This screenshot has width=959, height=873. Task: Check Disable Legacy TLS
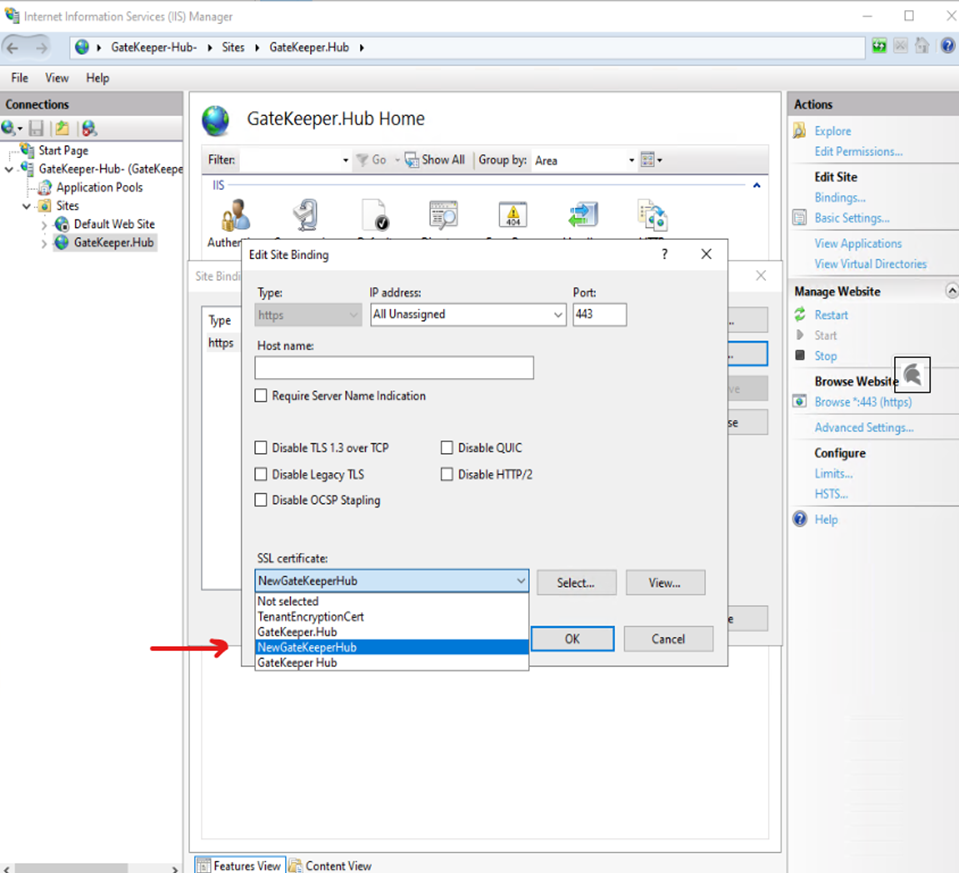pyautogui.click(x=261, y=474)
